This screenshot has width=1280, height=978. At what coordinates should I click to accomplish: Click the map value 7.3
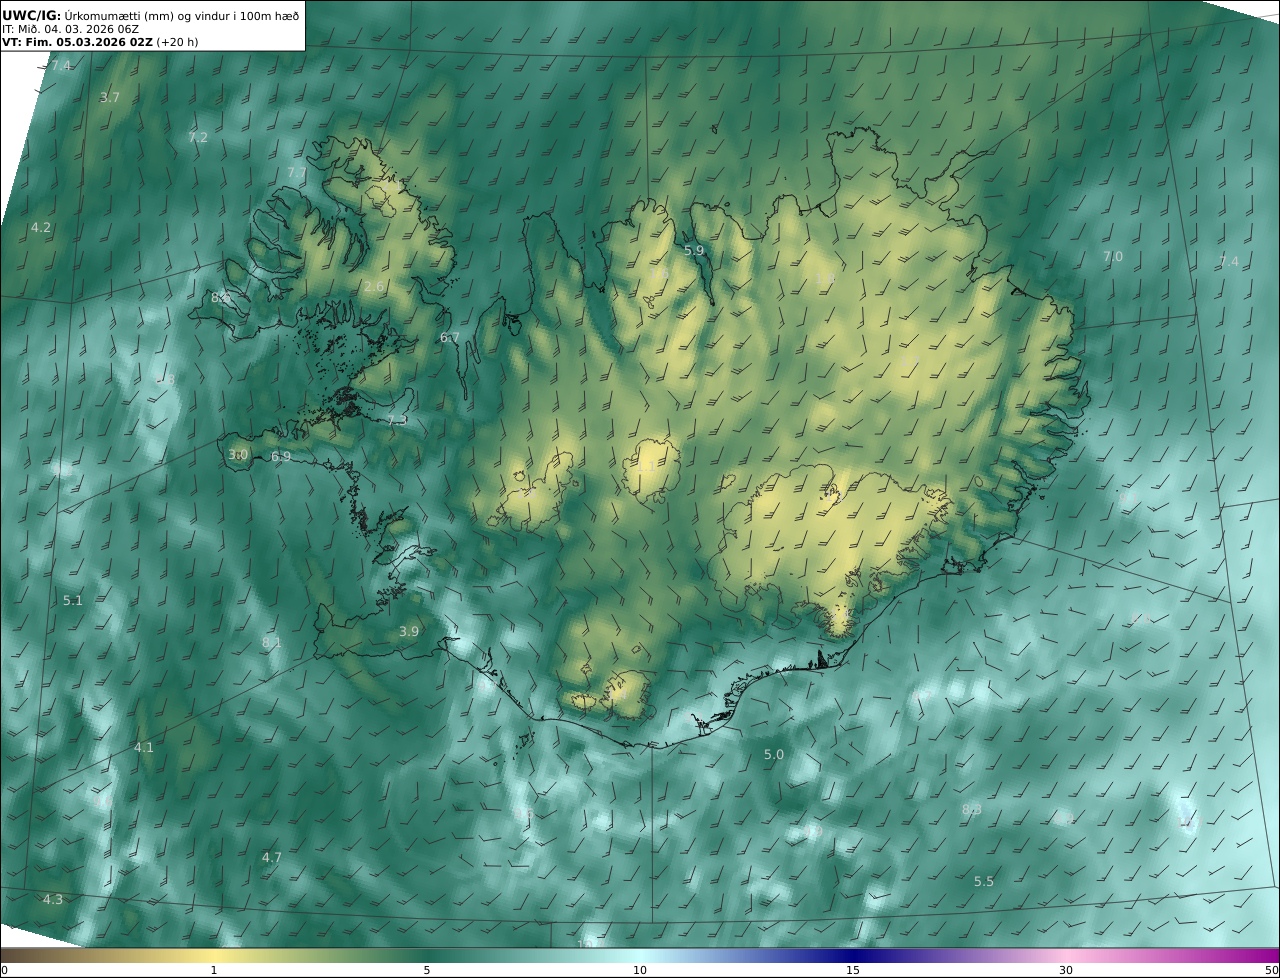tap(397, 420)
